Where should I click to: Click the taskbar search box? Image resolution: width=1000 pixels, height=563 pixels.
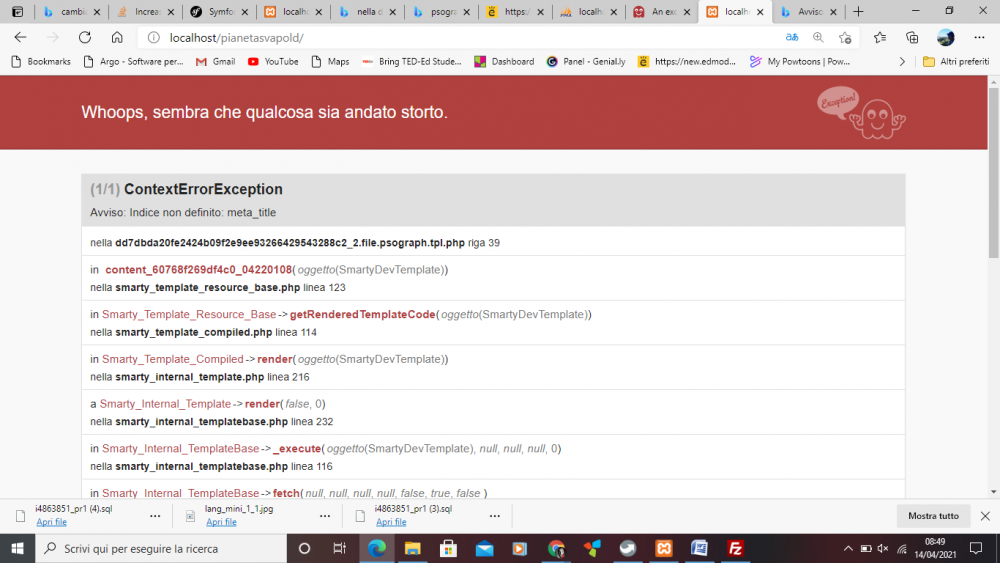pyautogui.click(x=161, y=548)
